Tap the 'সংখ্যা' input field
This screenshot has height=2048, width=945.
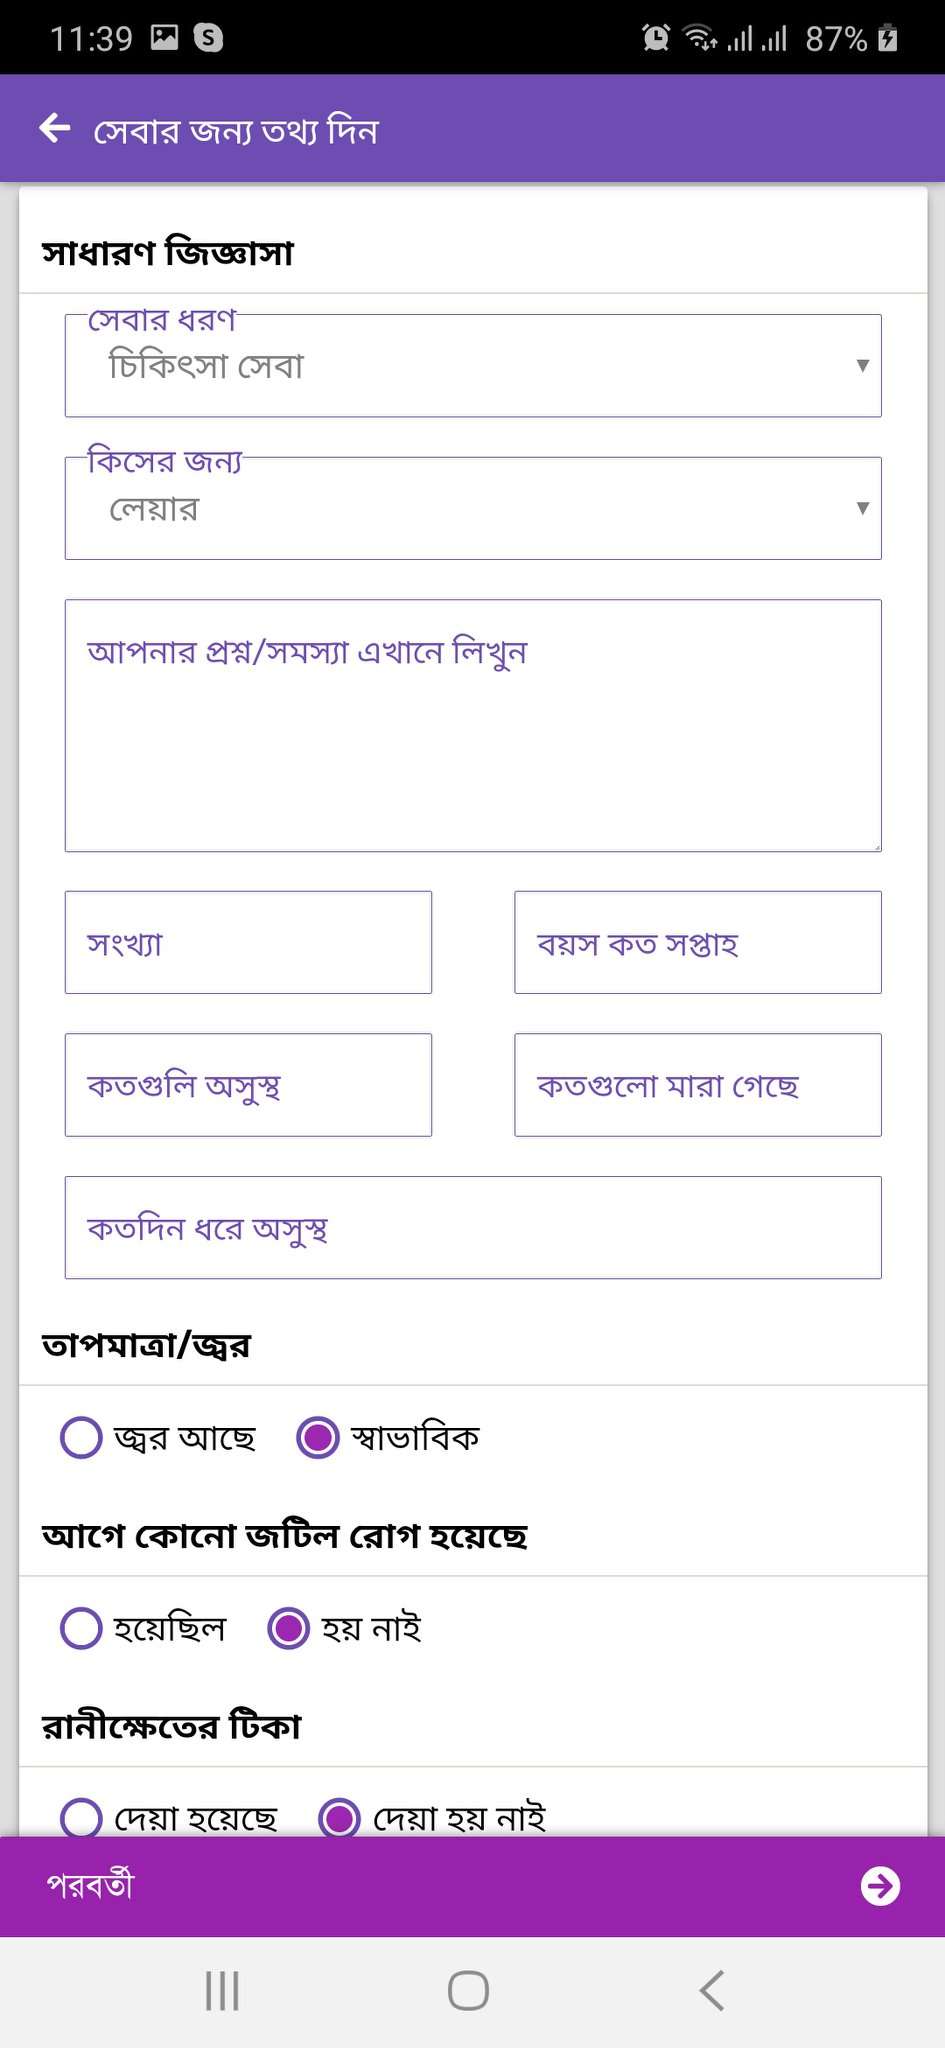pyautogui.click(x=248, y=942)
